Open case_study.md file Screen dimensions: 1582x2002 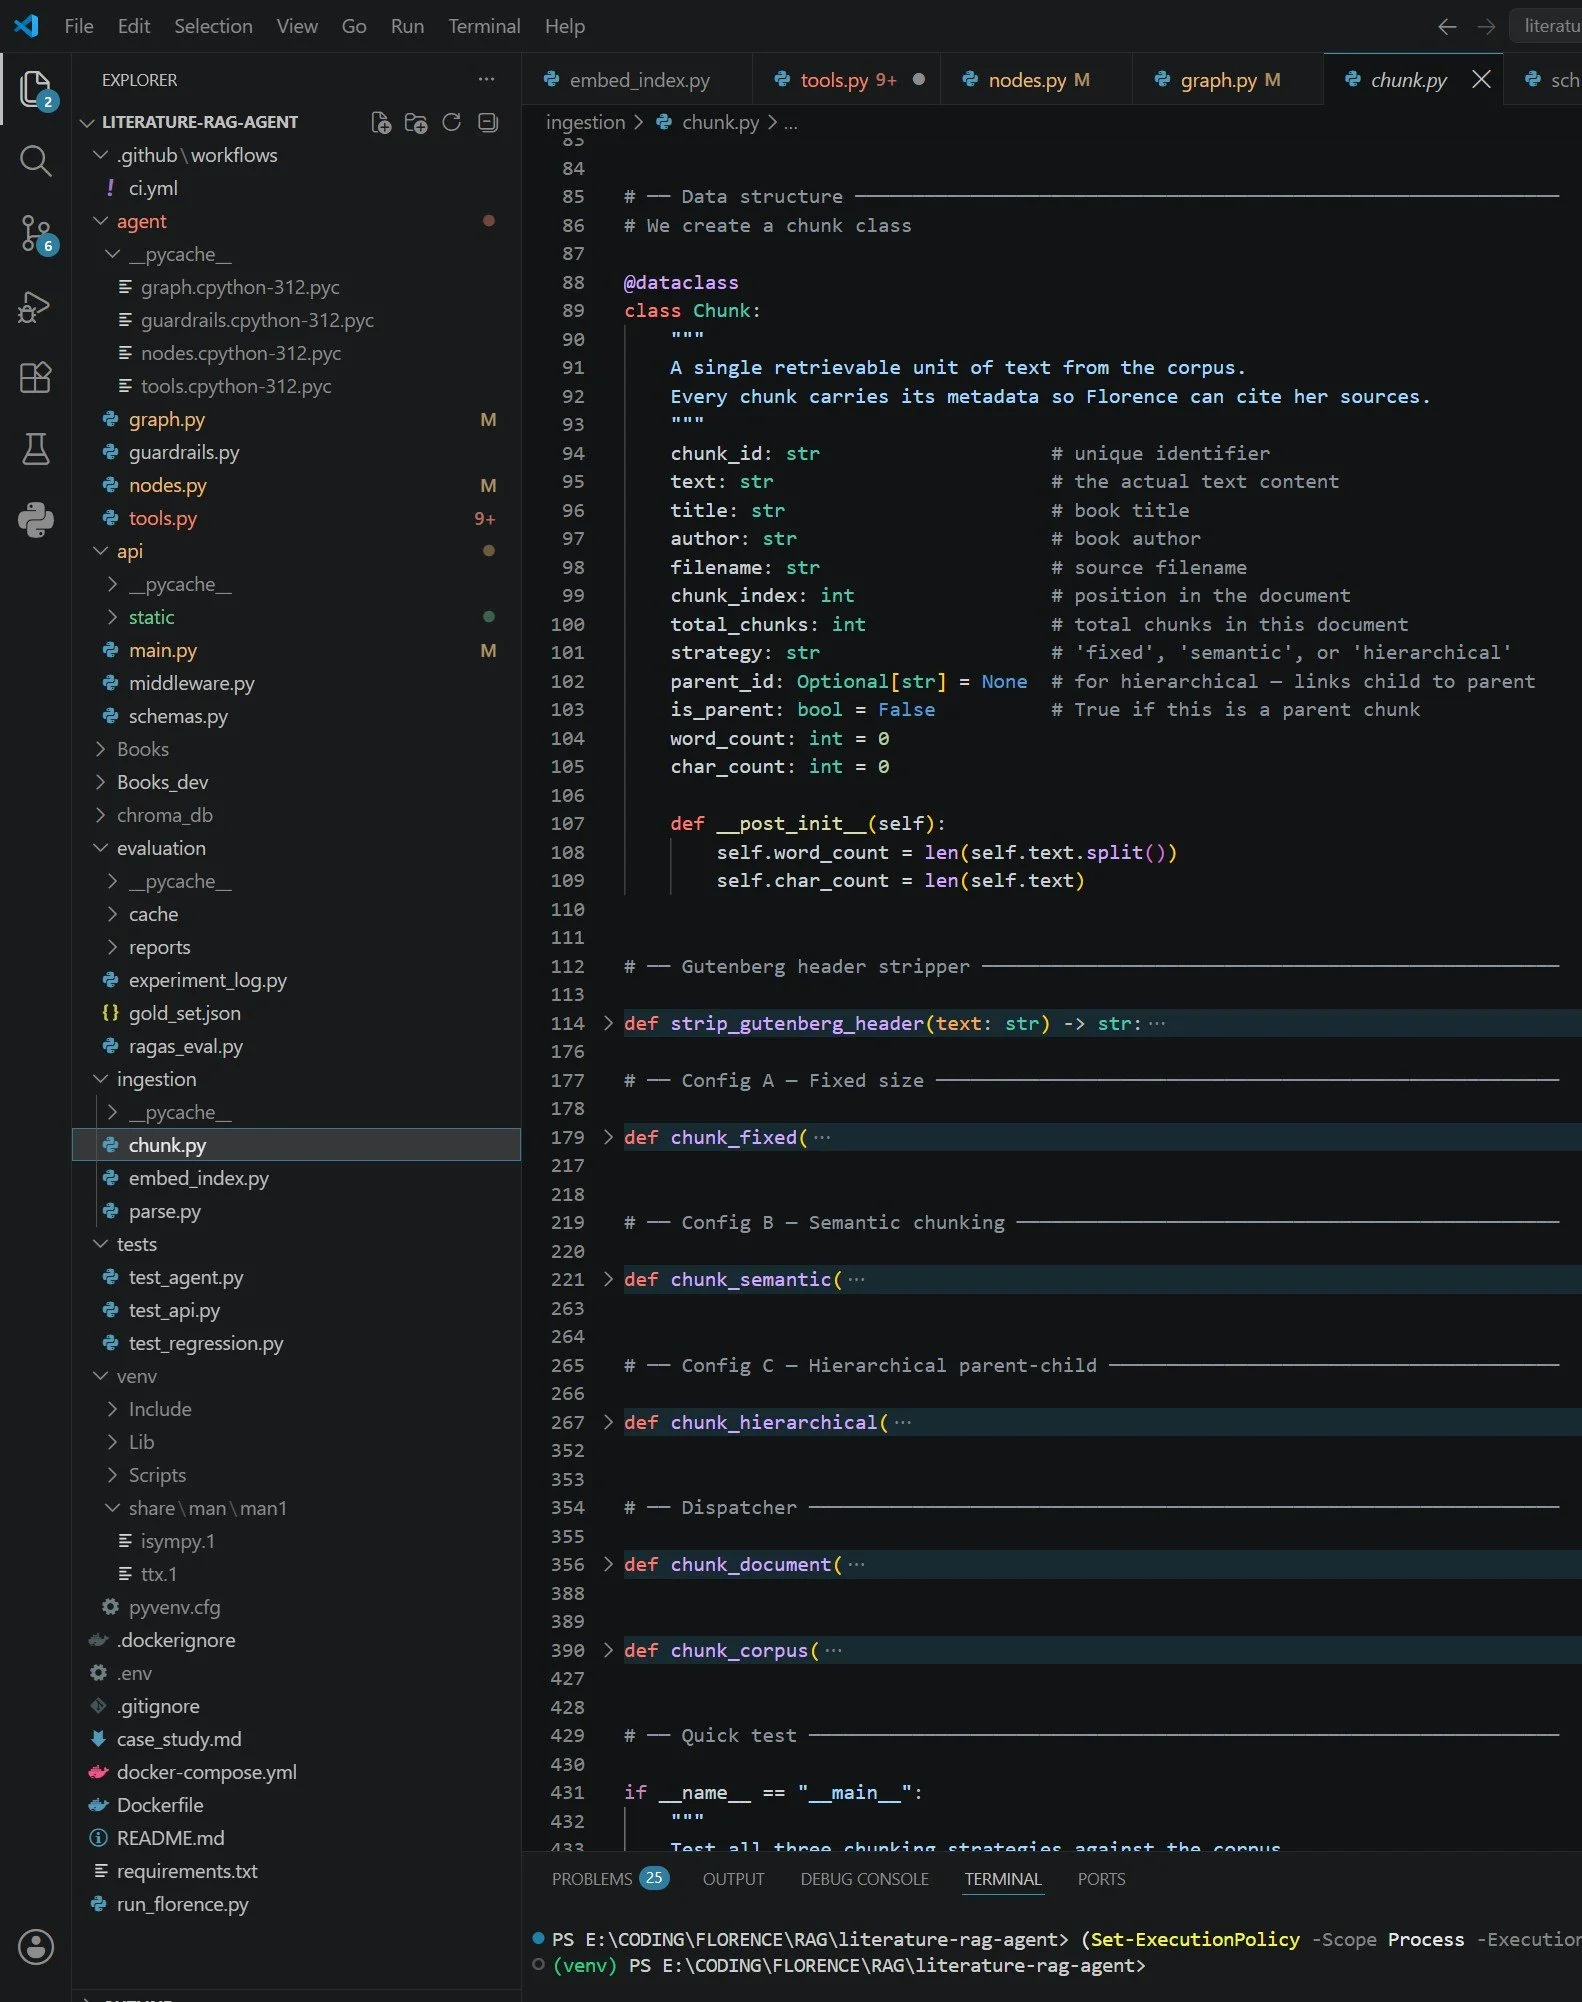click(296, 1739)
